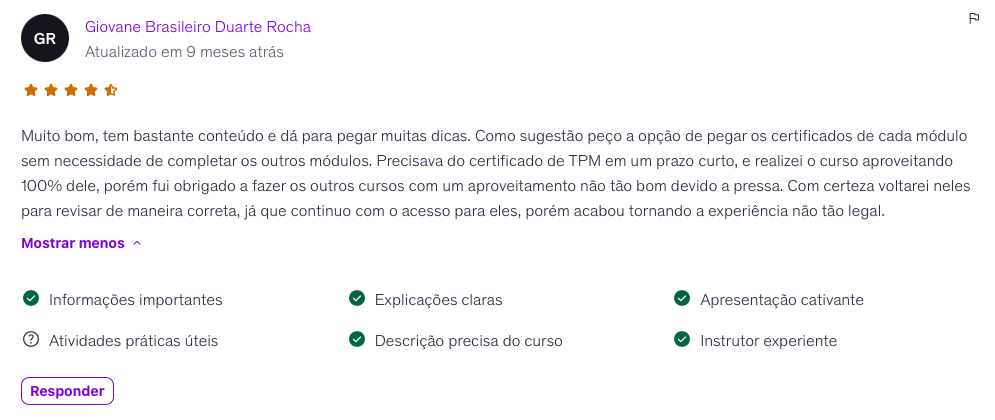Click the report flag icon

974,18
